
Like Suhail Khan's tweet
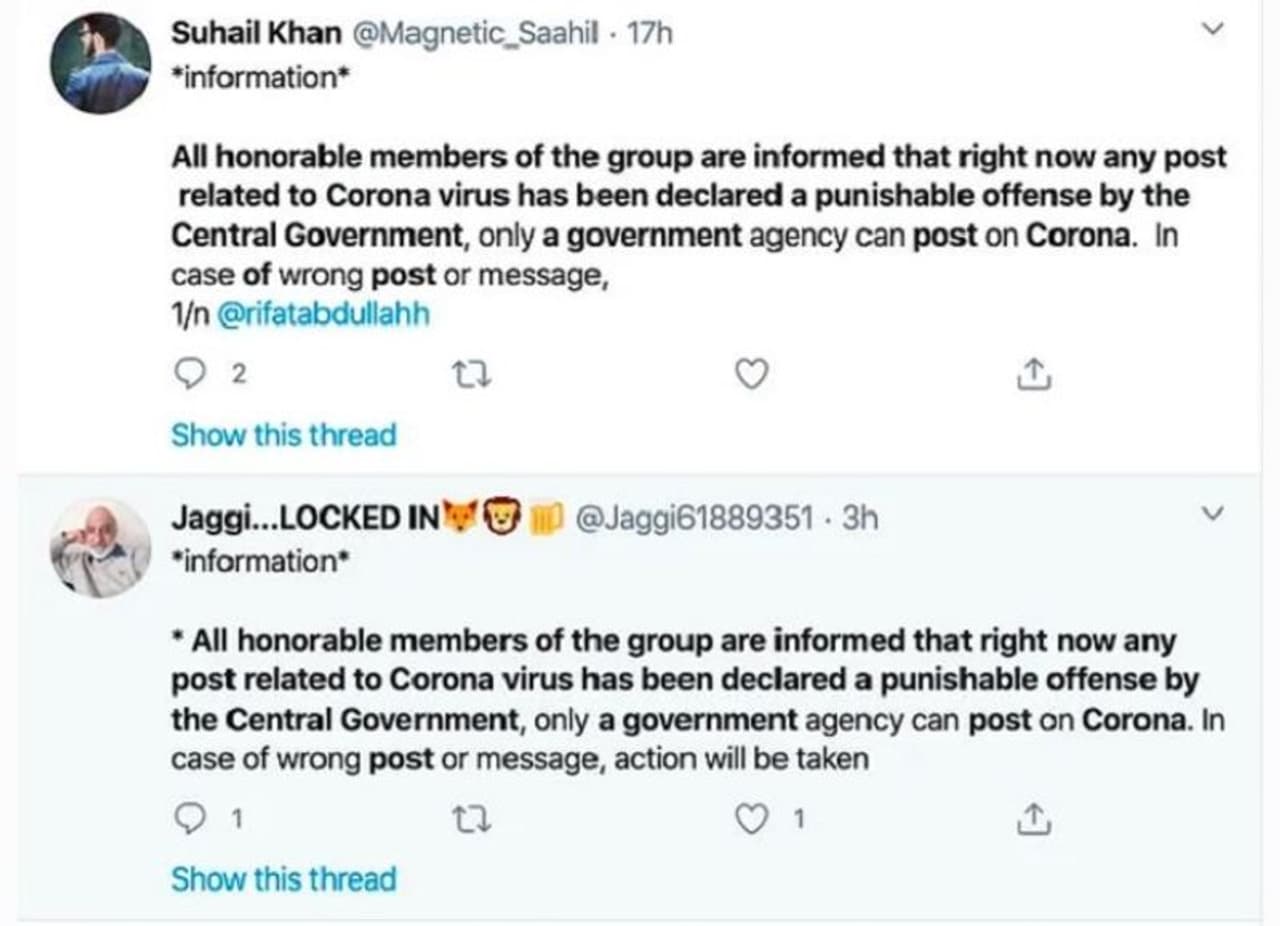click(x=752, y=374)
